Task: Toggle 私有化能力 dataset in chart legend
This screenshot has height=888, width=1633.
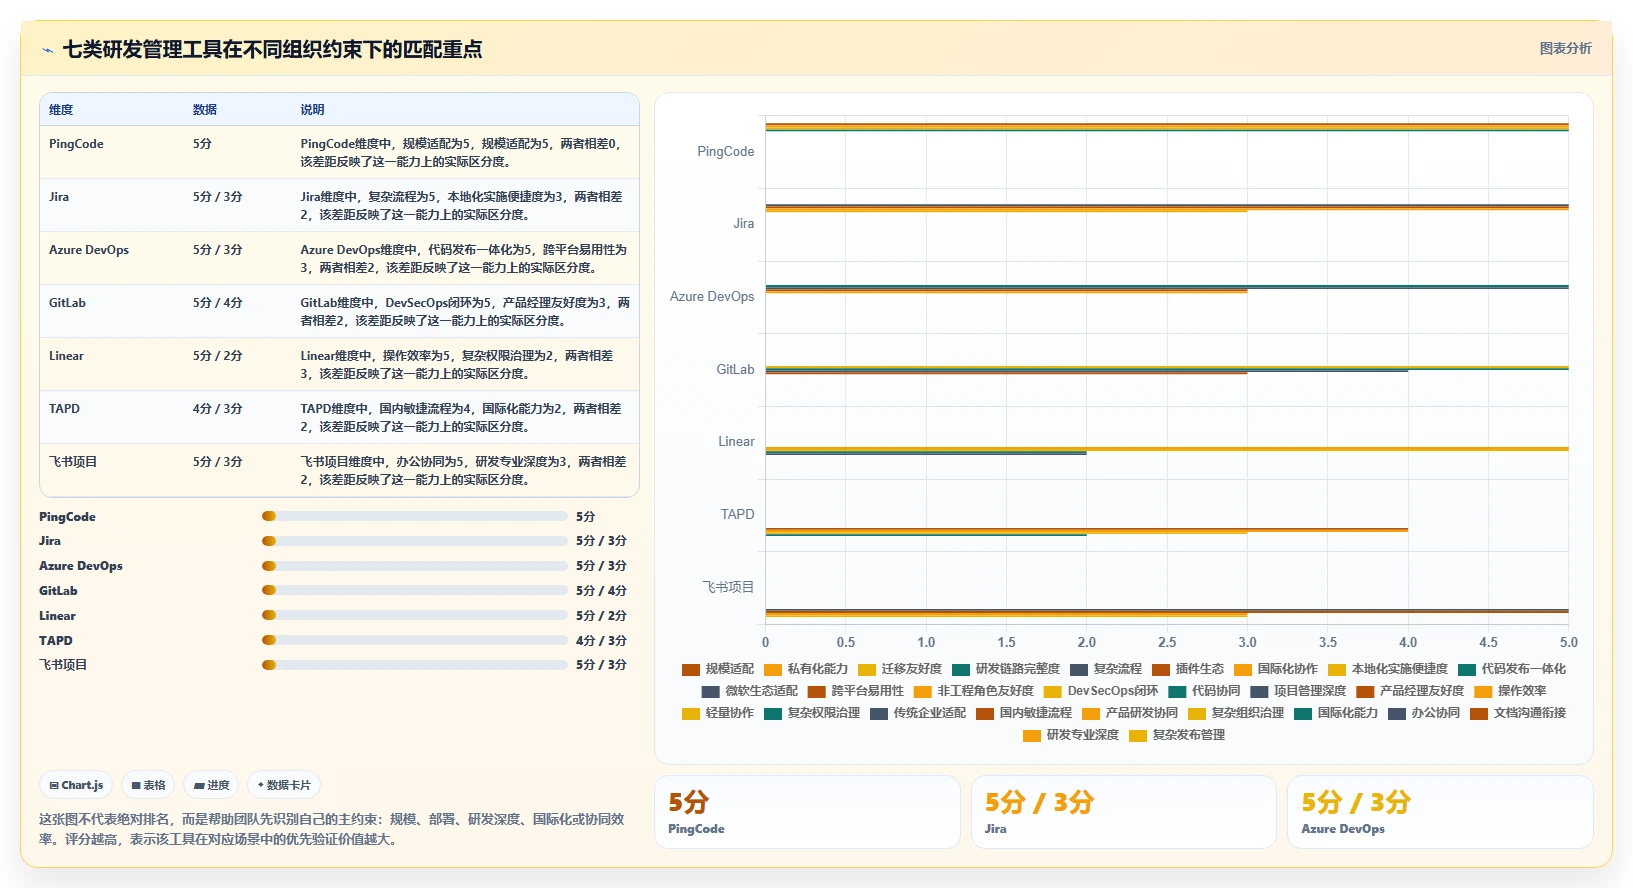Action: tap(806, 669)
